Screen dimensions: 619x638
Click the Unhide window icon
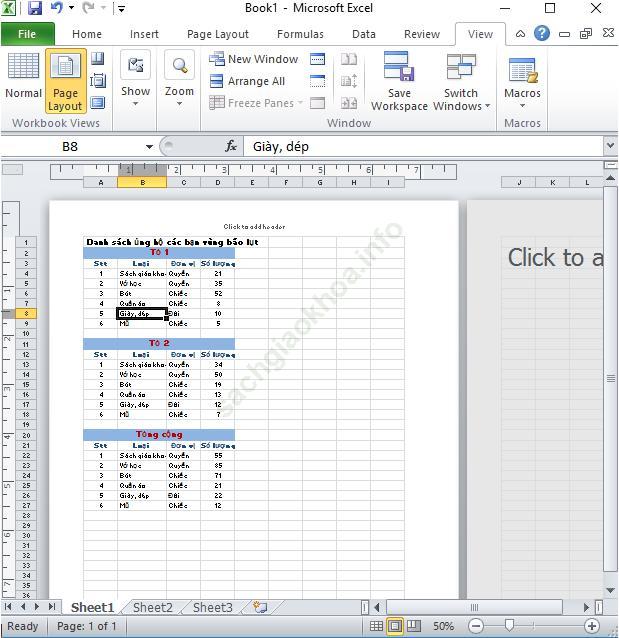pos(317,103)
